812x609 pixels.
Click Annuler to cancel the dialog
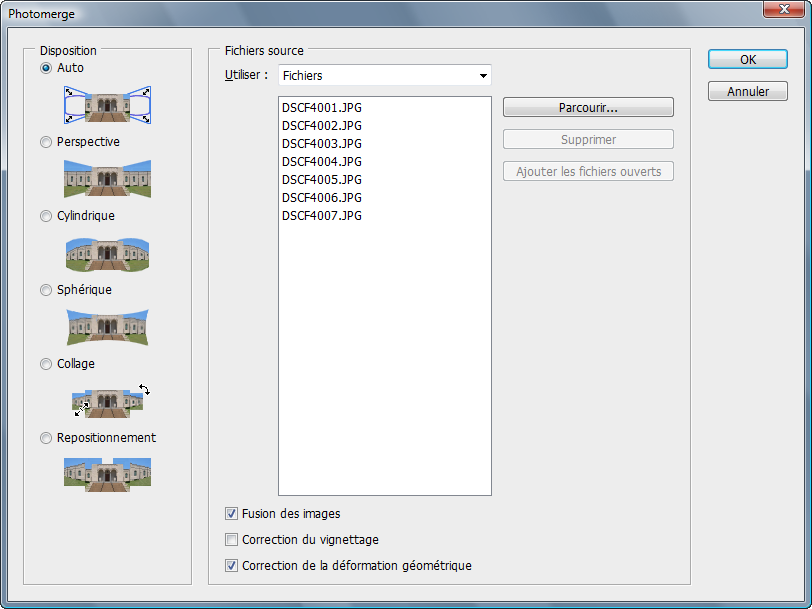pyautogui.click(x=748, y=92)
